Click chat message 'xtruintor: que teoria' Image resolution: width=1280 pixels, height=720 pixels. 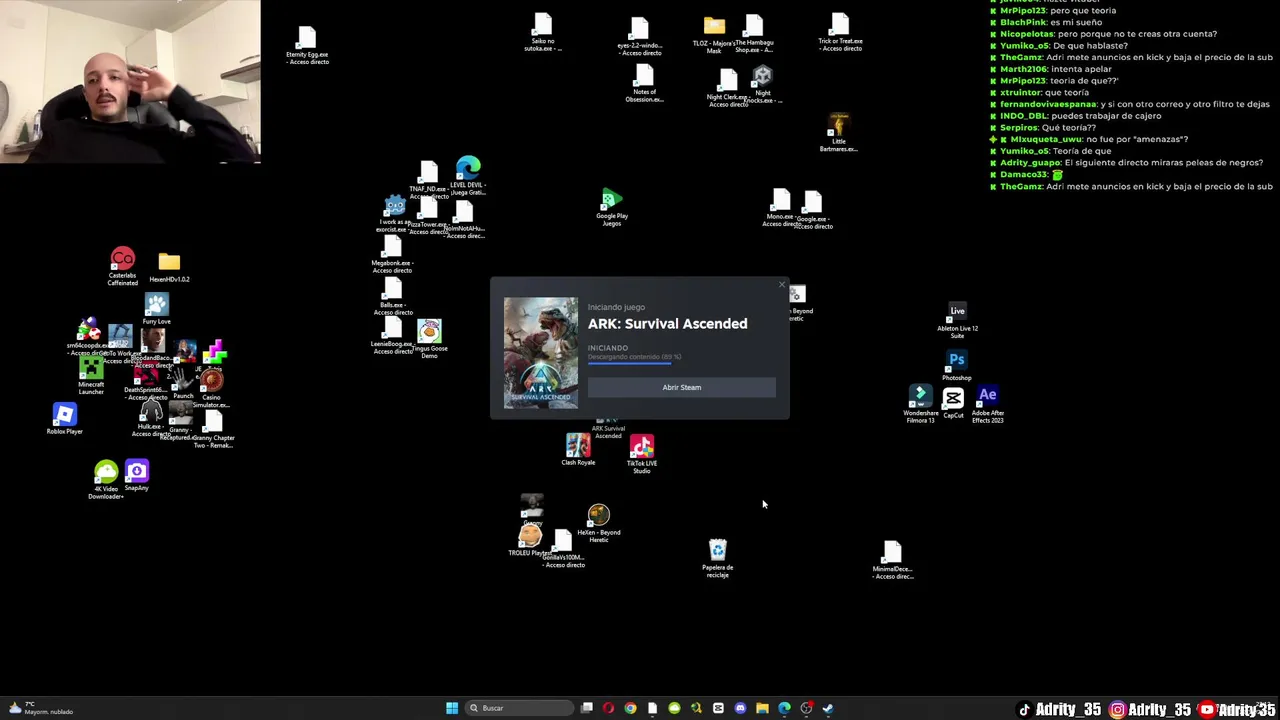1044,92
